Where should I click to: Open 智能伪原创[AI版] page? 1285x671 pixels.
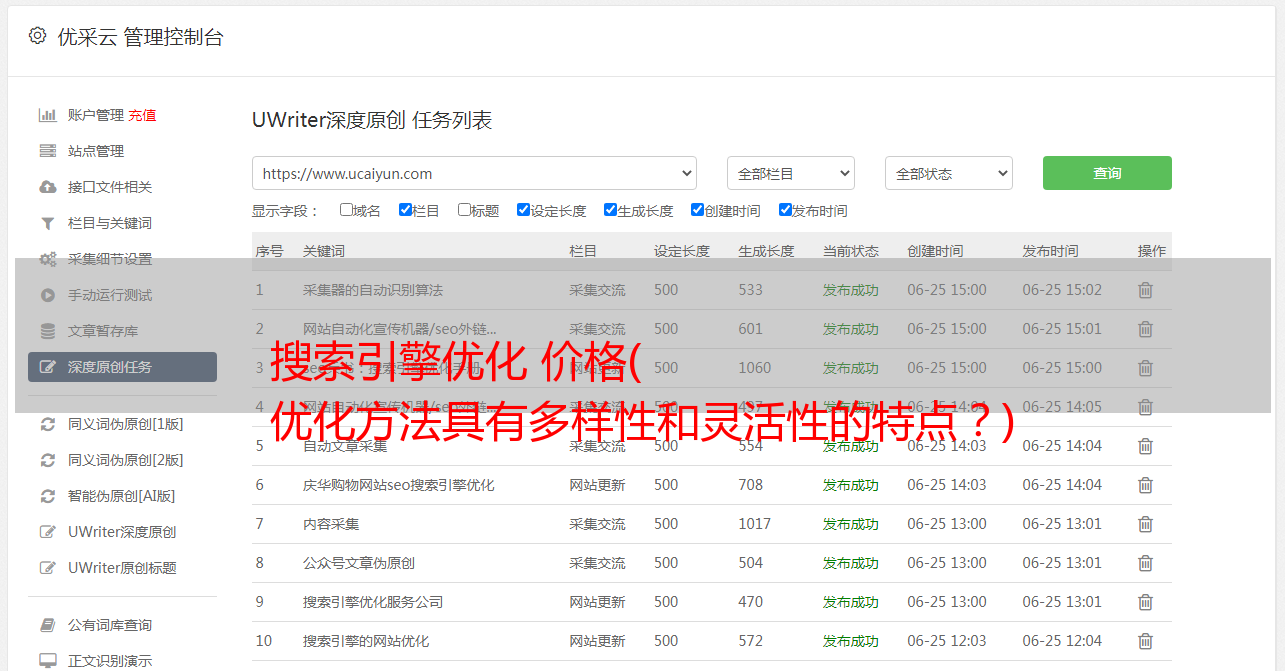[121, 496]
